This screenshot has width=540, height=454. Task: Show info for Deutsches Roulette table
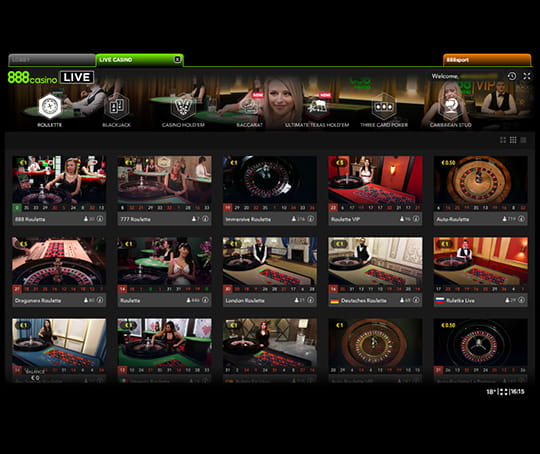(416, 300)
